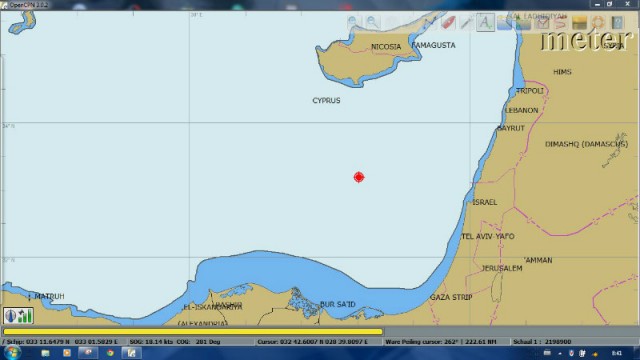Click the TRIPOLI label on chart
This screenshot has height=360, width=640.
[x=530, y=91]
